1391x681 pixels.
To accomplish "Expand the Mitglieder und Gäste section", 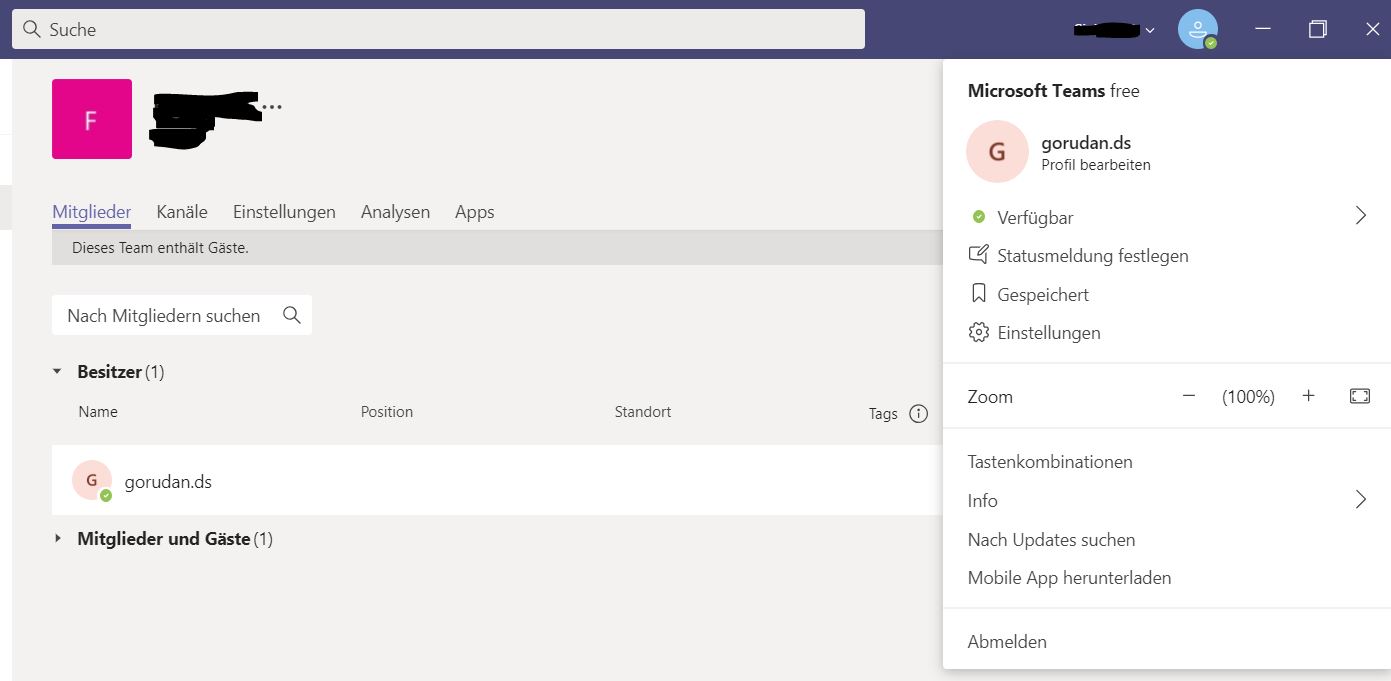I will click(57, 538).
